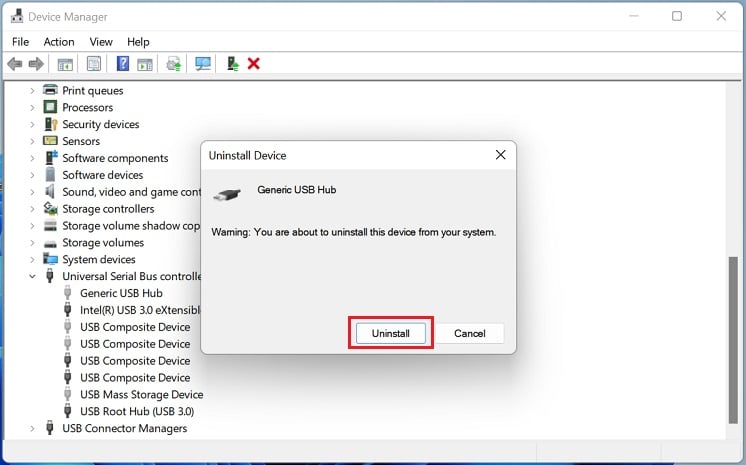Maximize the Device Manager window

click(x=677, y=16)
